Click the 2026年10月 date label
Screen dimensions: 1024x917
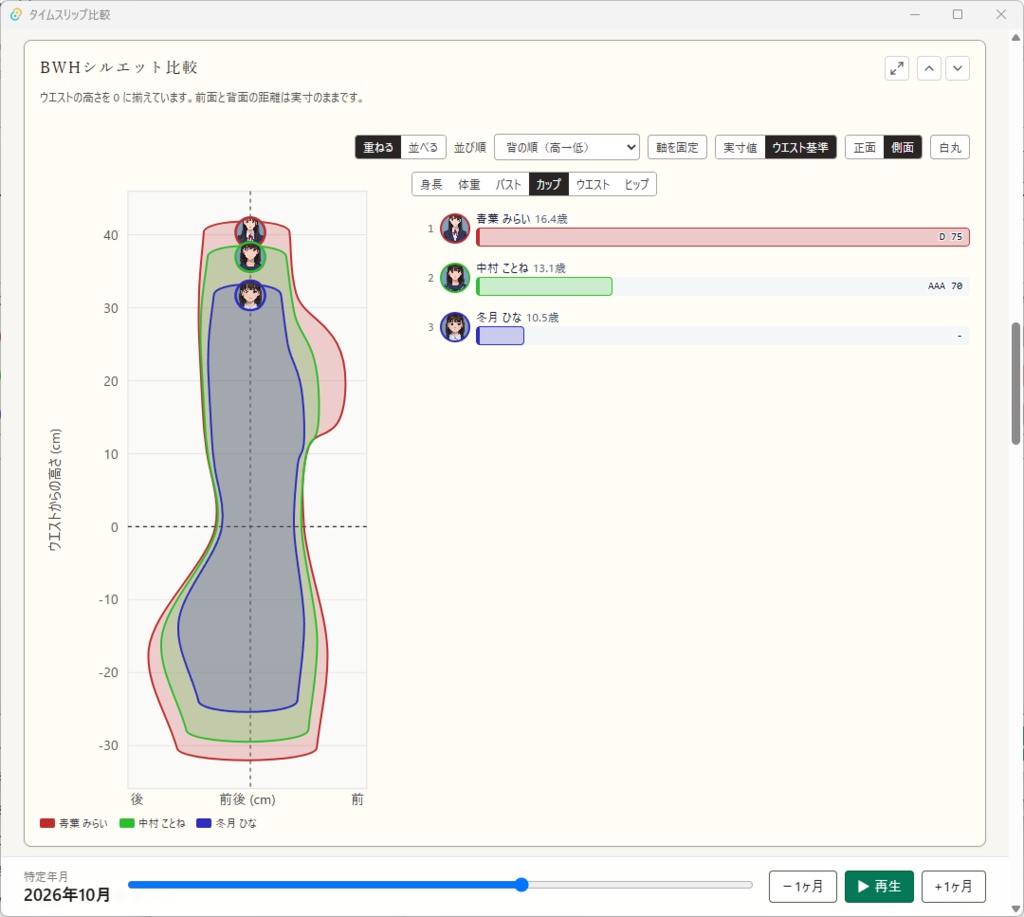click(67, 895)
